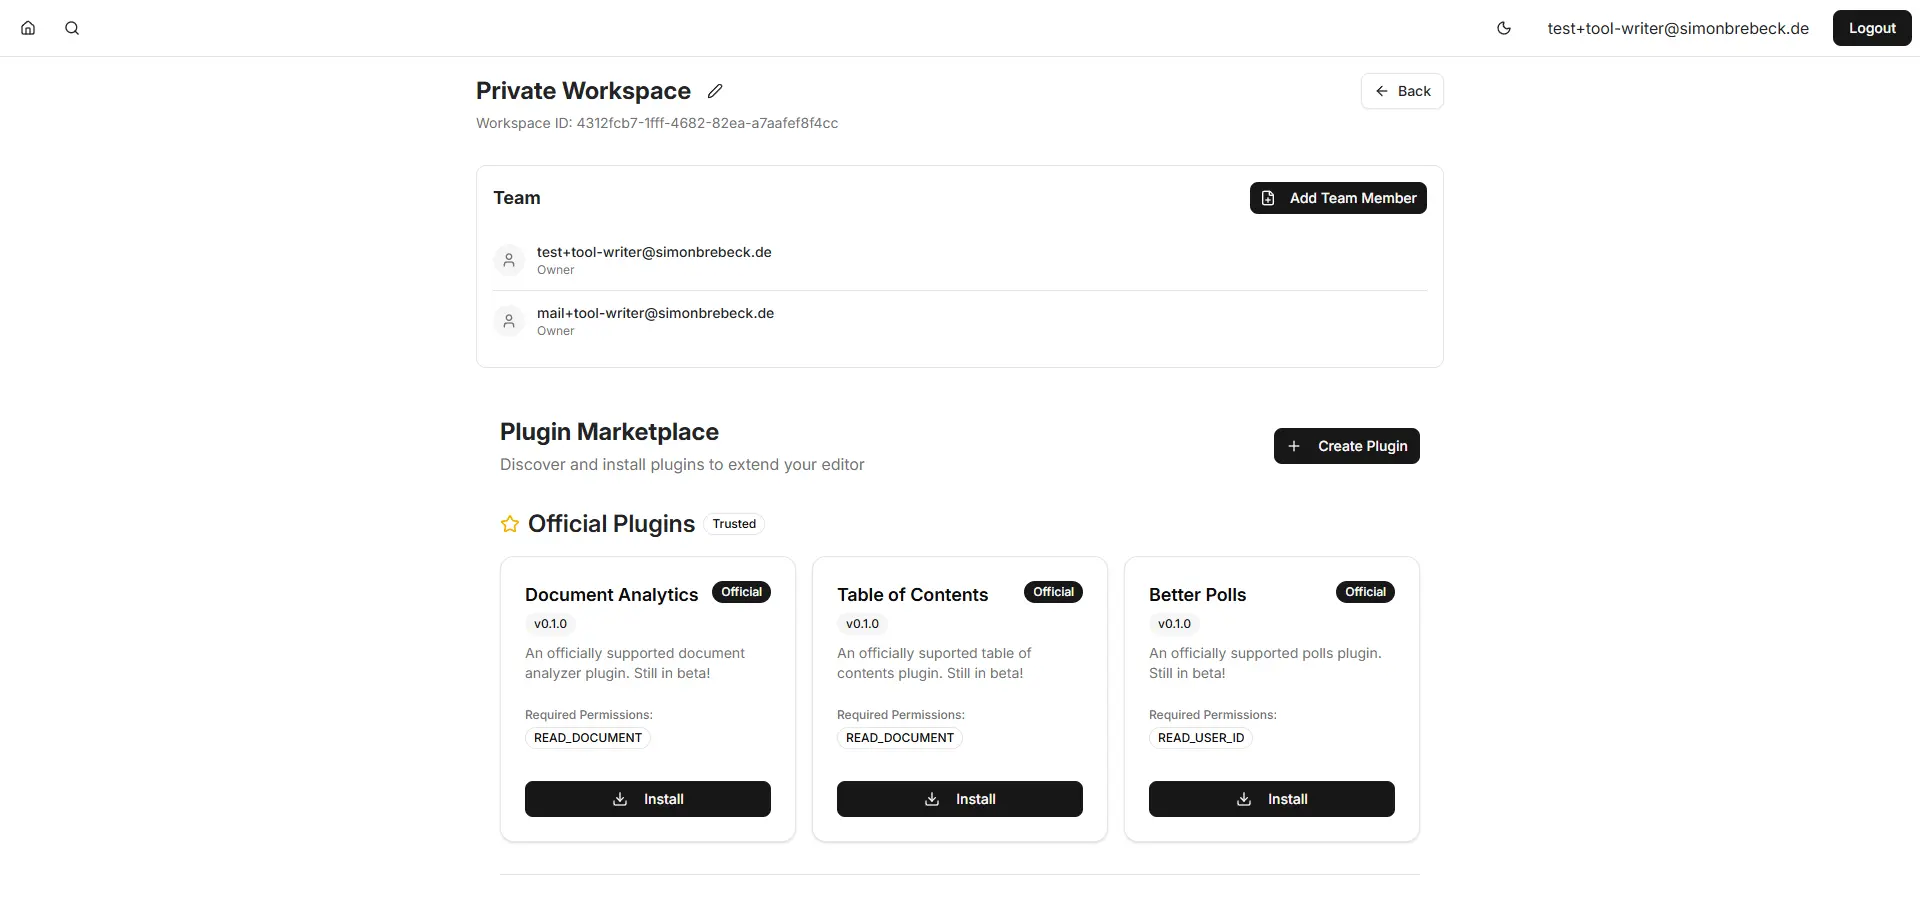Click Official badge on Document Analytics card
The width and height of the screenshot is (1920, 911).
click(x=741, y=592)
